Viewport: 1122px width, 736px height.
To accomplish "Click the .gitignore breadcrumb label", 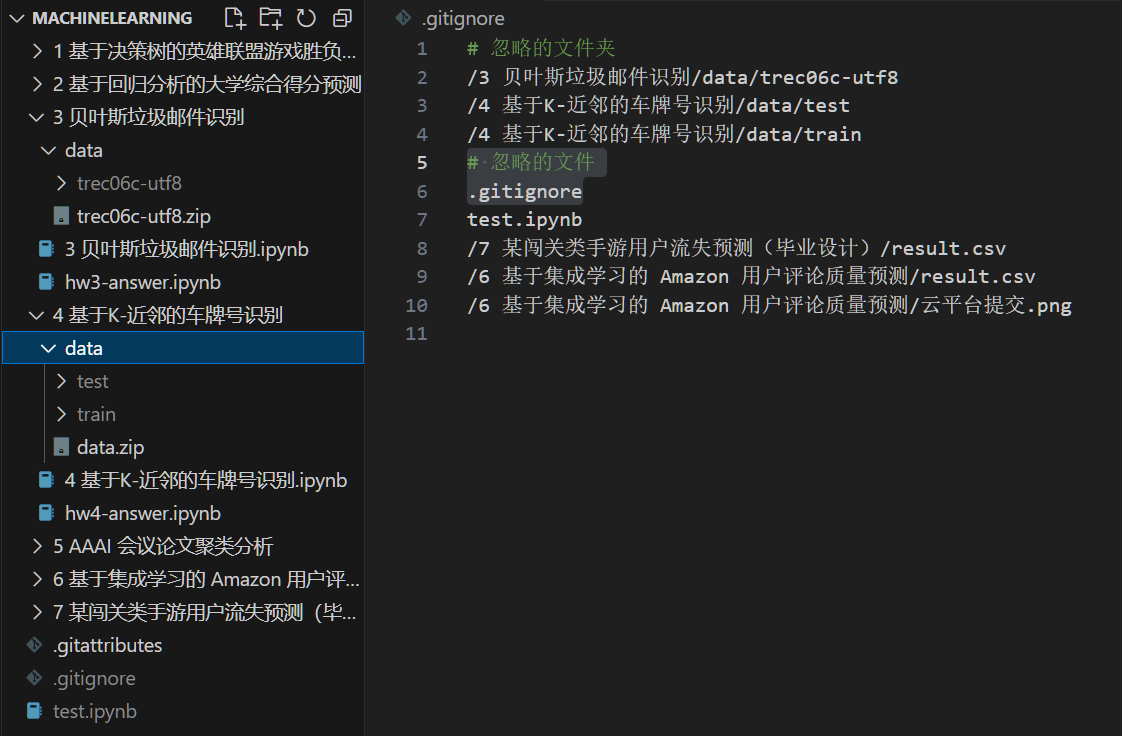I will tap(463, 19).
